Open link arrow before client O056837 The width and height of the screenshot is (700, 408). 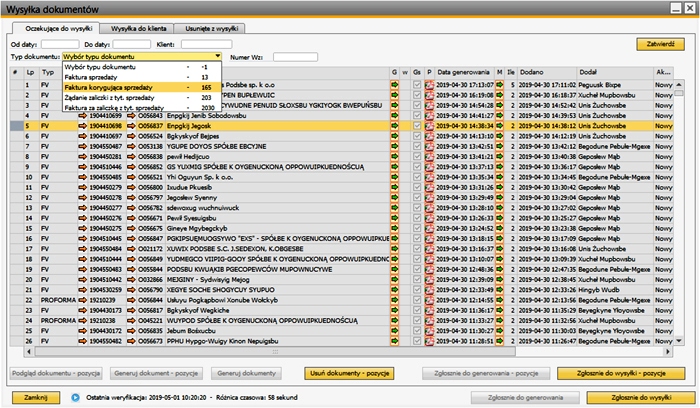pos(131,126)
